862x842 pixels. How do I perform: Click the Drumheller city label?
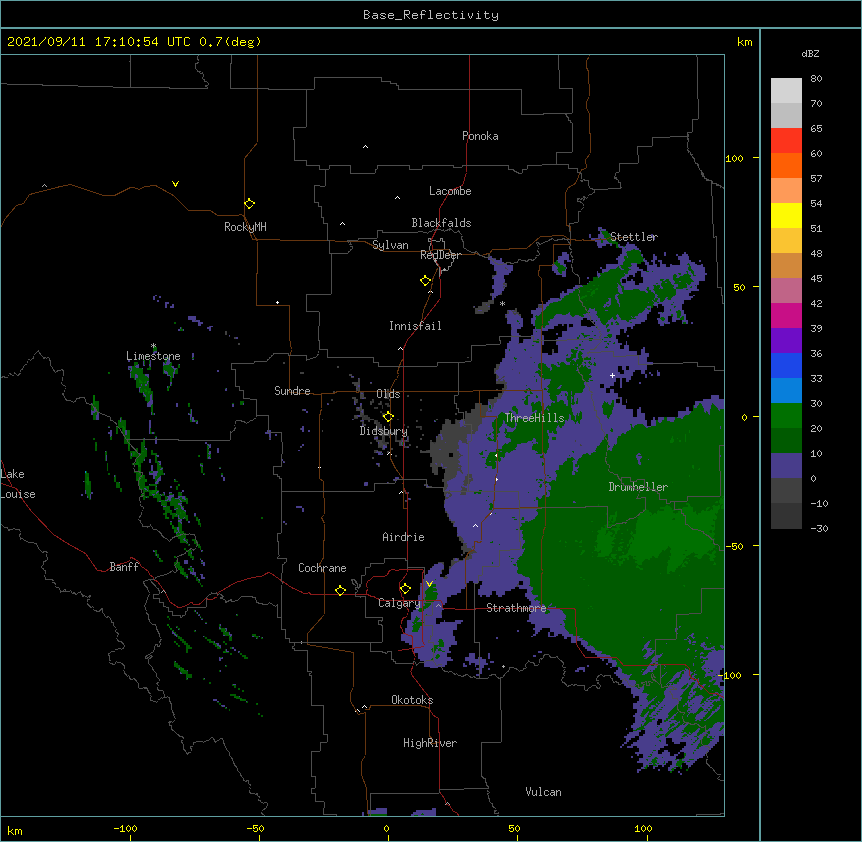(x=638, y=487)
